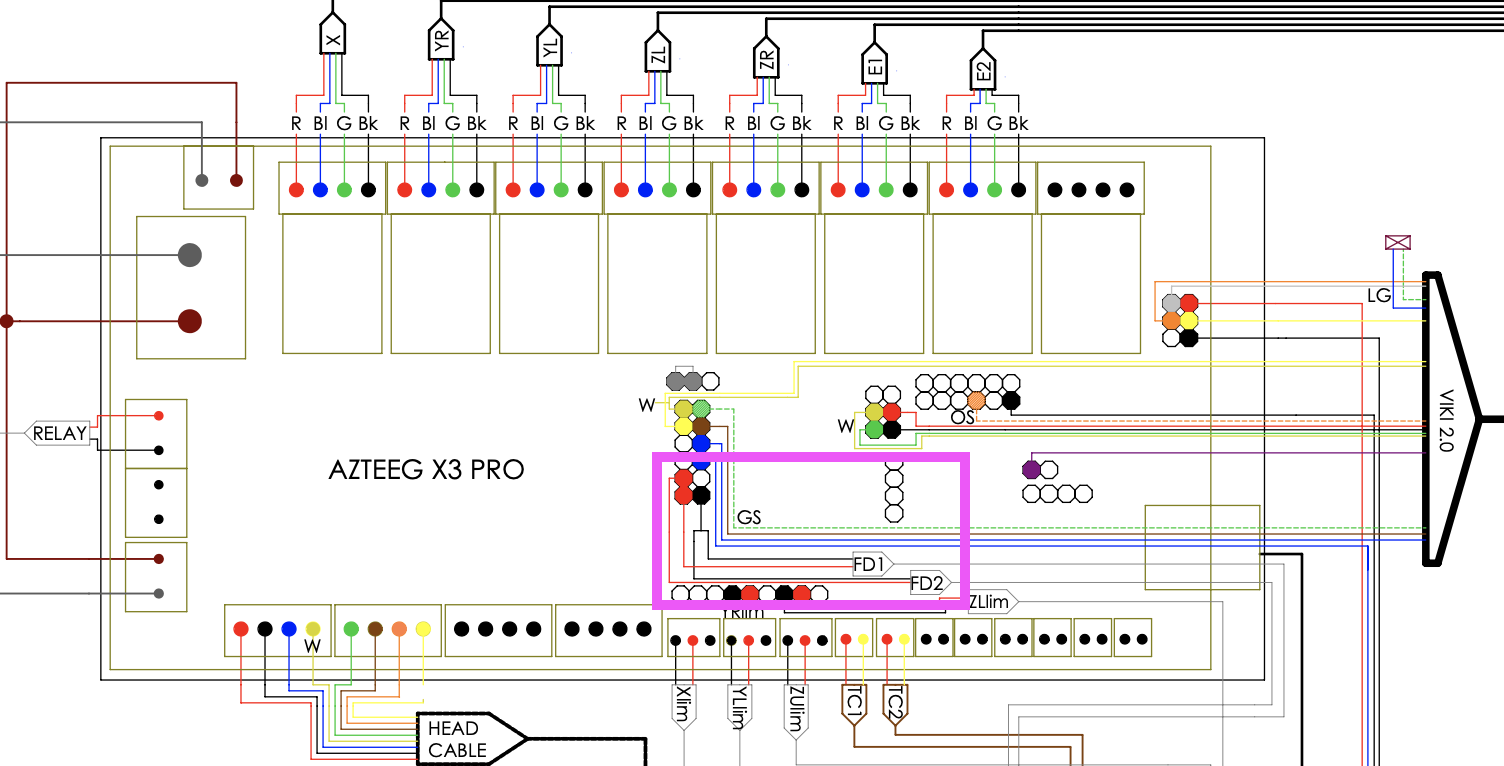Click the X motor connector tag

click(333, 36)
